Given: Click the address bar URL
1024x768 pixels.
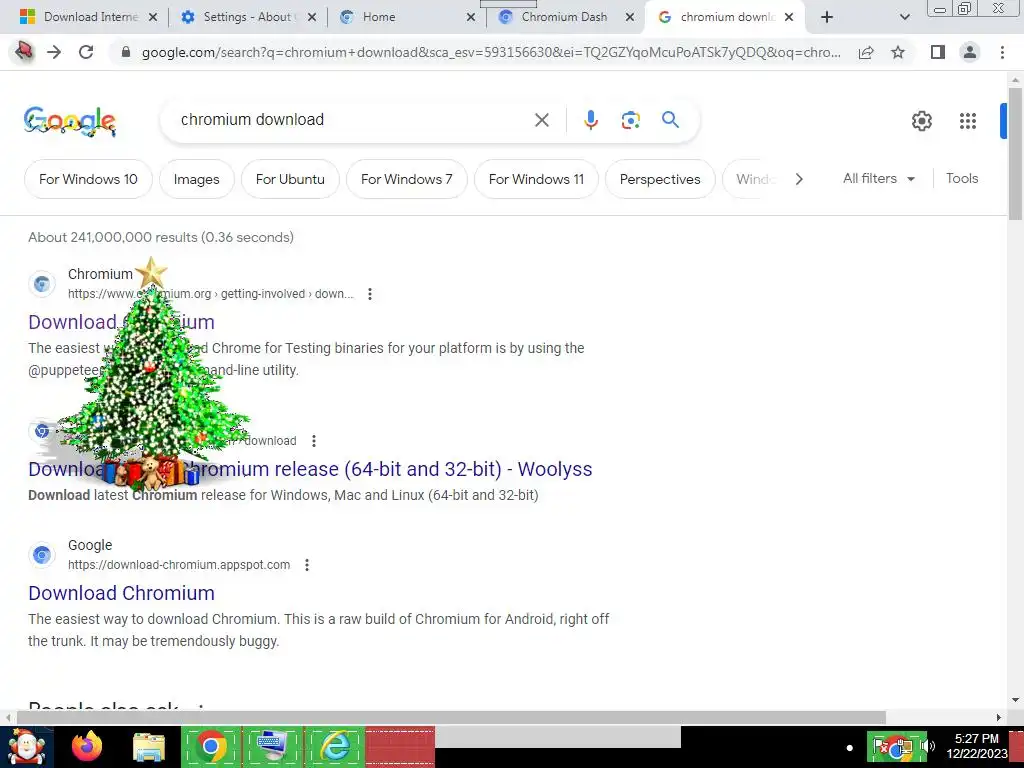Looking at the screenshot, I should (x=491, y=52).
